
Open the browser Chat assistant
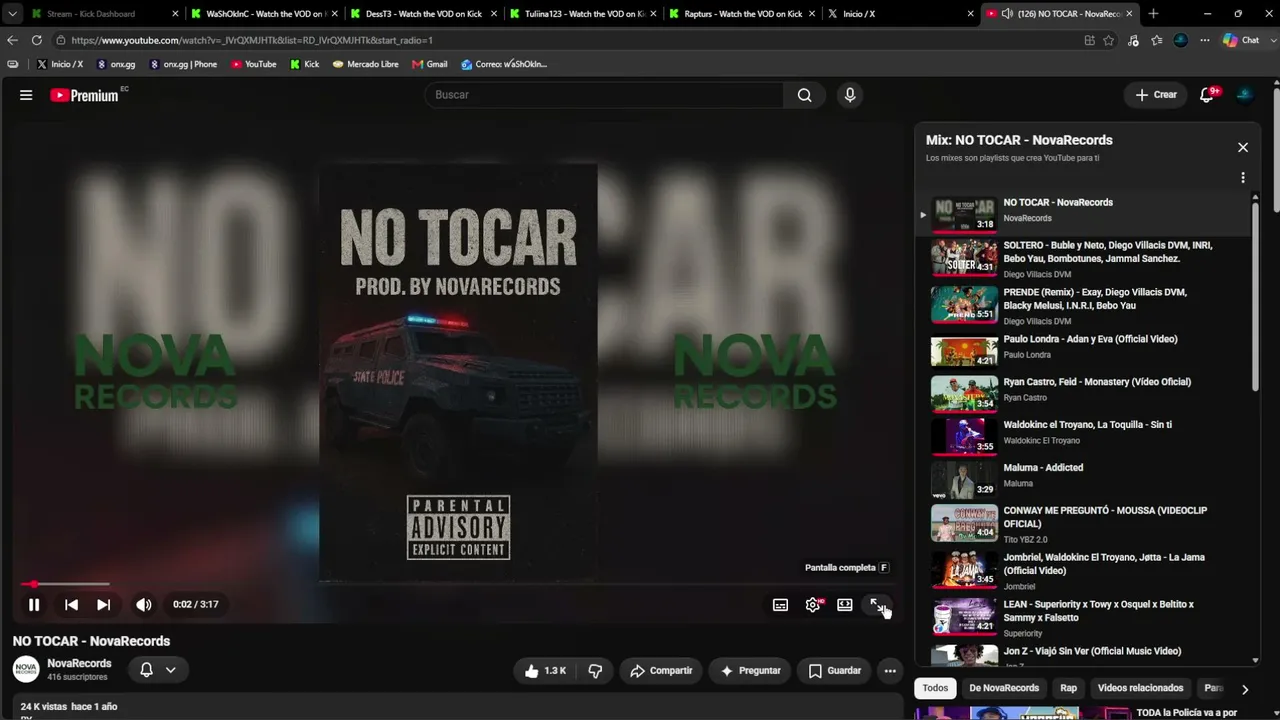click(x=1241, y=40)
